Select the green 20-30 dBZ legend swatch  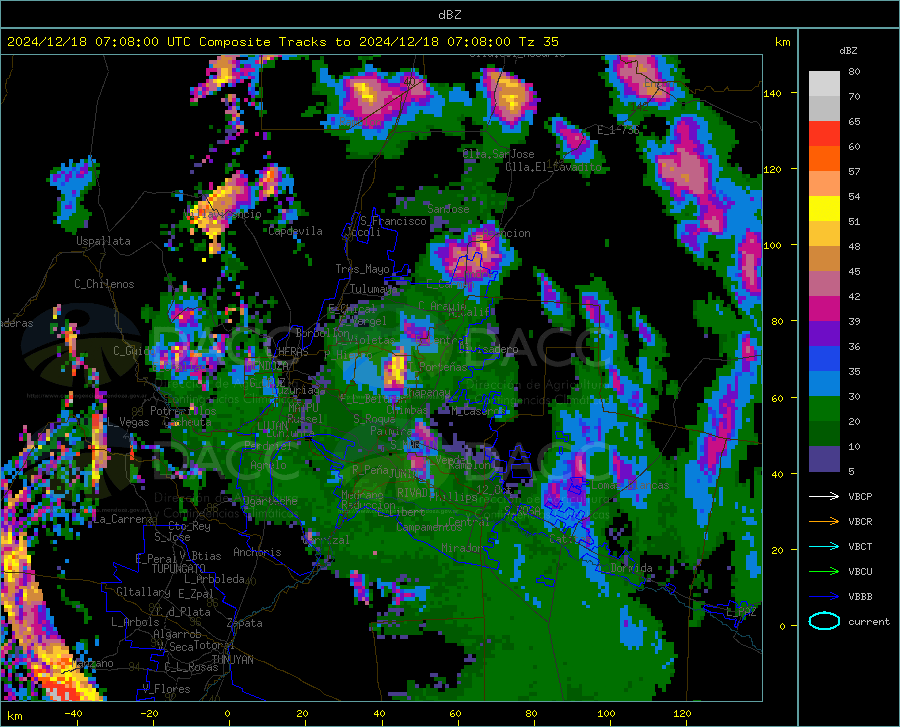[824, 409]
